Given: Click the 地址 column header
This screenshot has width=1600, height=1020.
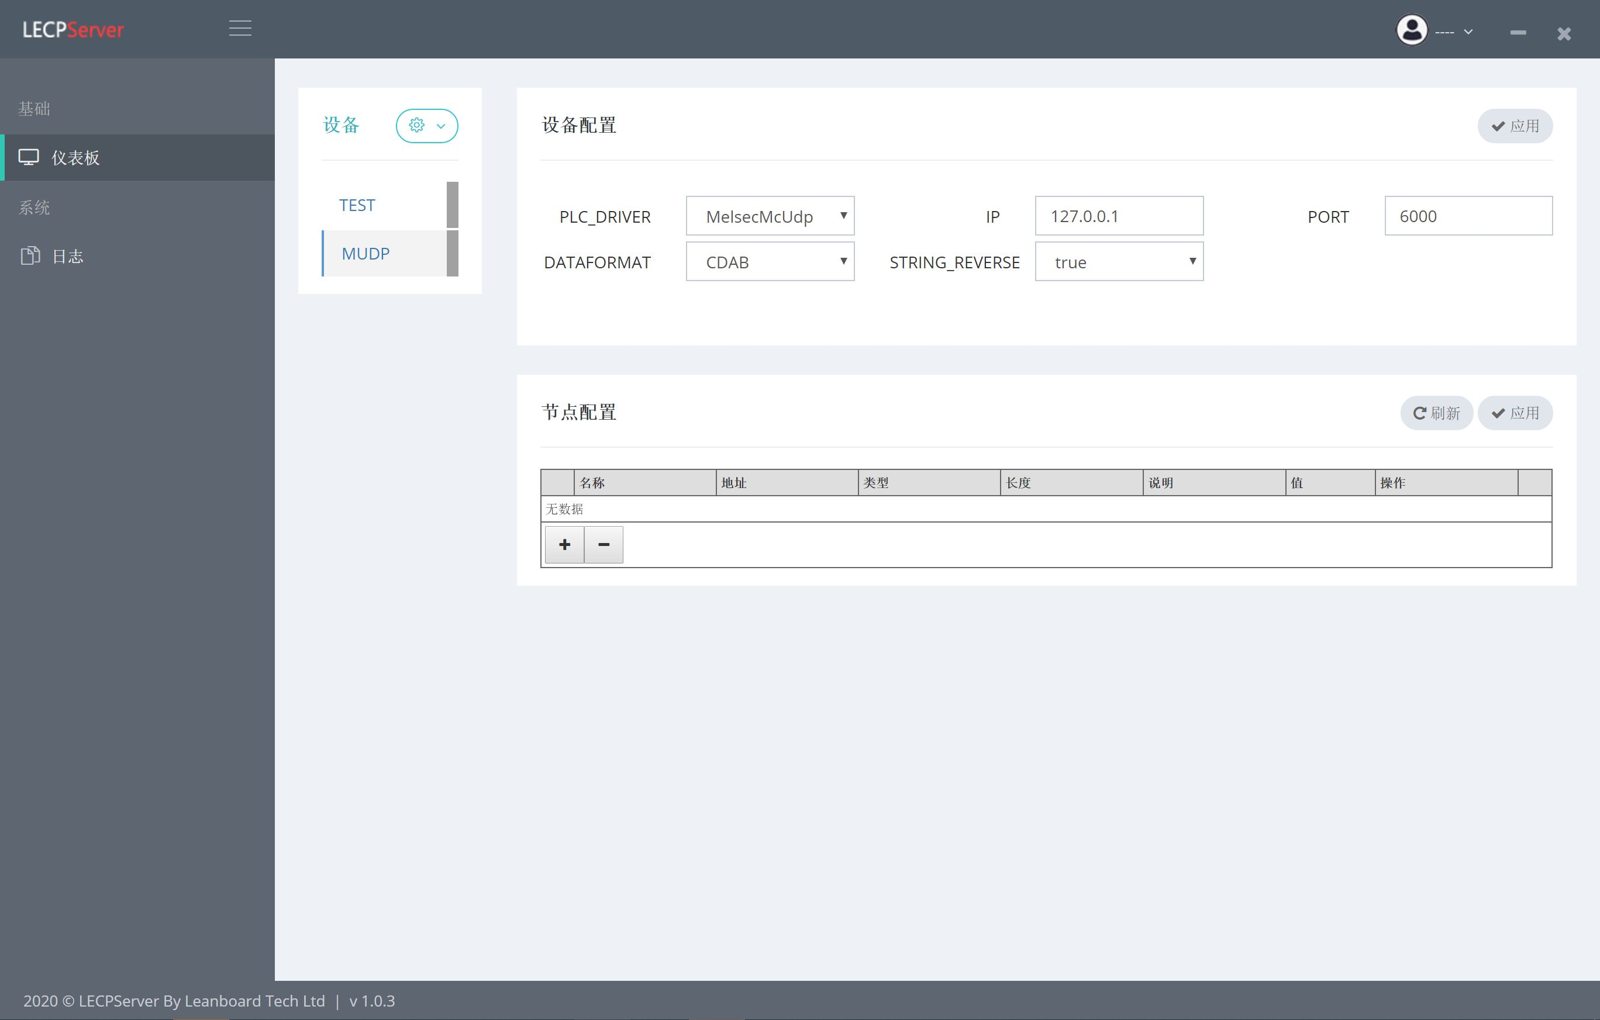Looking at the screenshot, I should coord(787,483).
